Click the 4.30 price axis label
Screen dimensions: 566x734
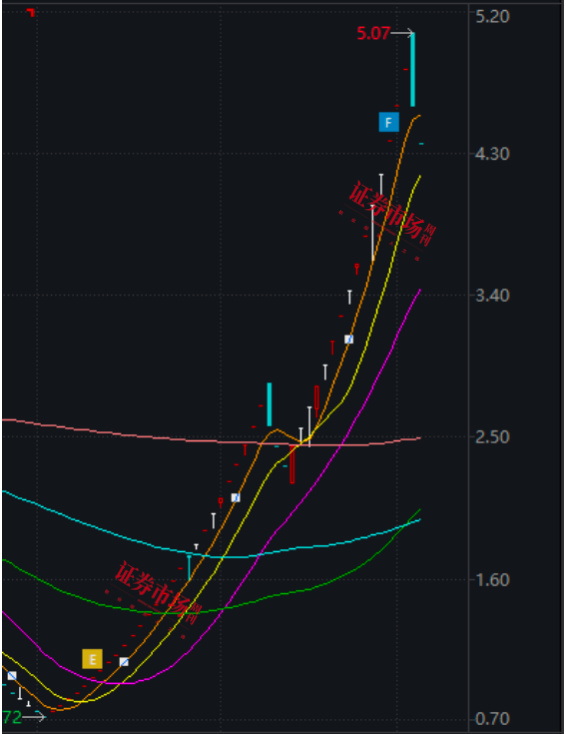[x=492, y=154]
